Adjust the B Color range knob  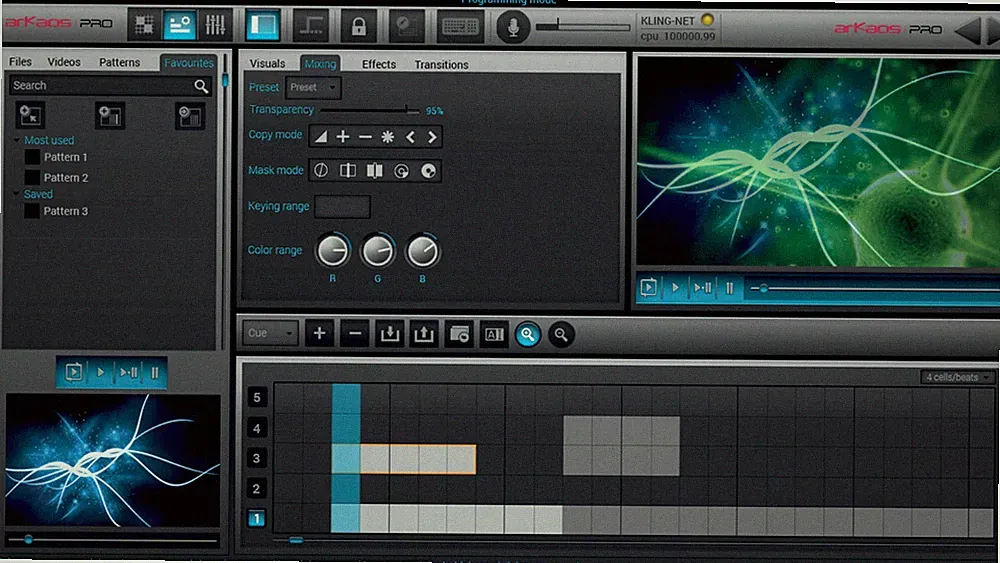pos(422,251)
